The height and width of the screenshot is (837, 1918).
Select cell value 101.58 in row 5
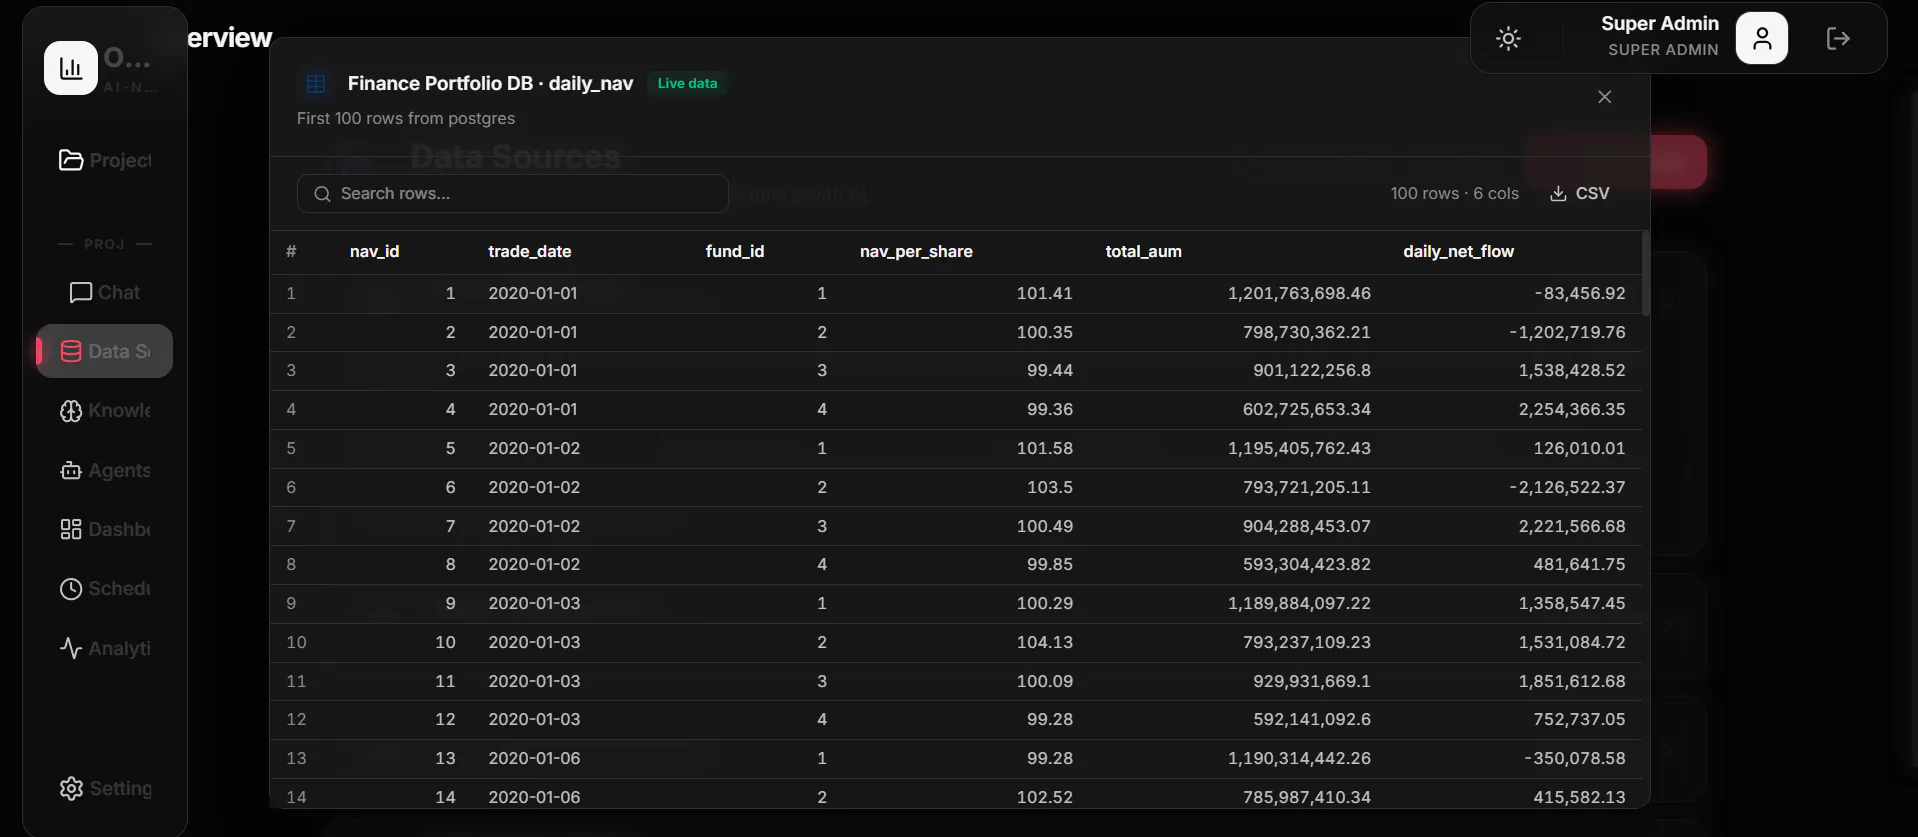tap(1045, 449)
